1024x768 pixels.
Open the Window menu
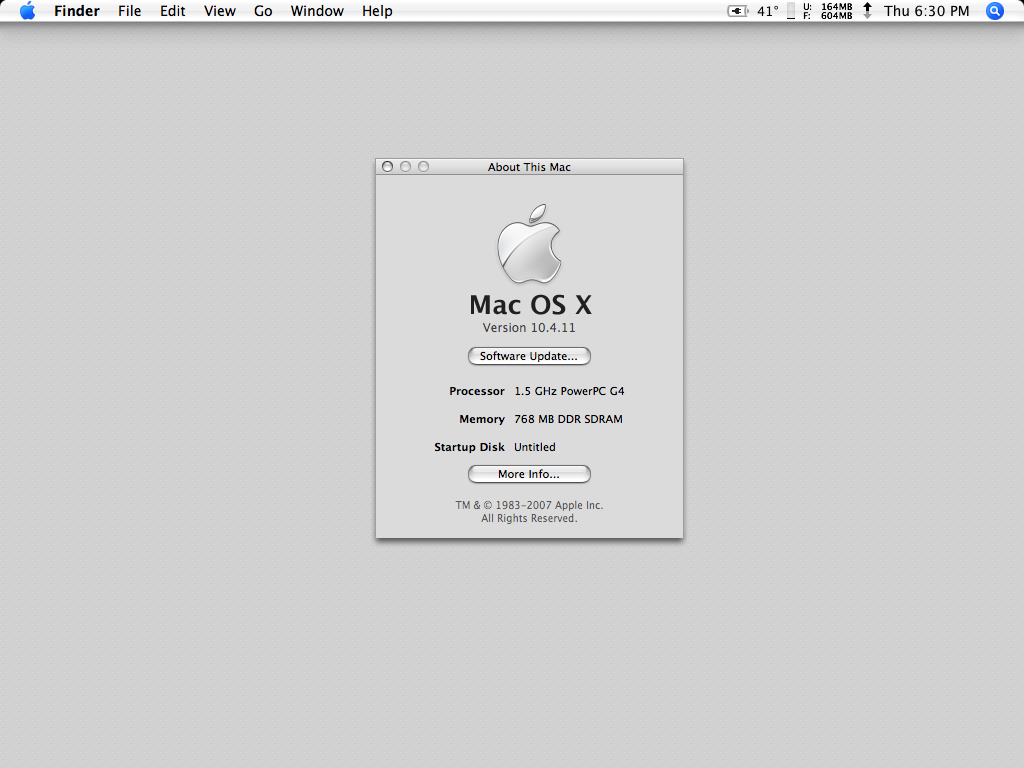[x=317, y=11]
